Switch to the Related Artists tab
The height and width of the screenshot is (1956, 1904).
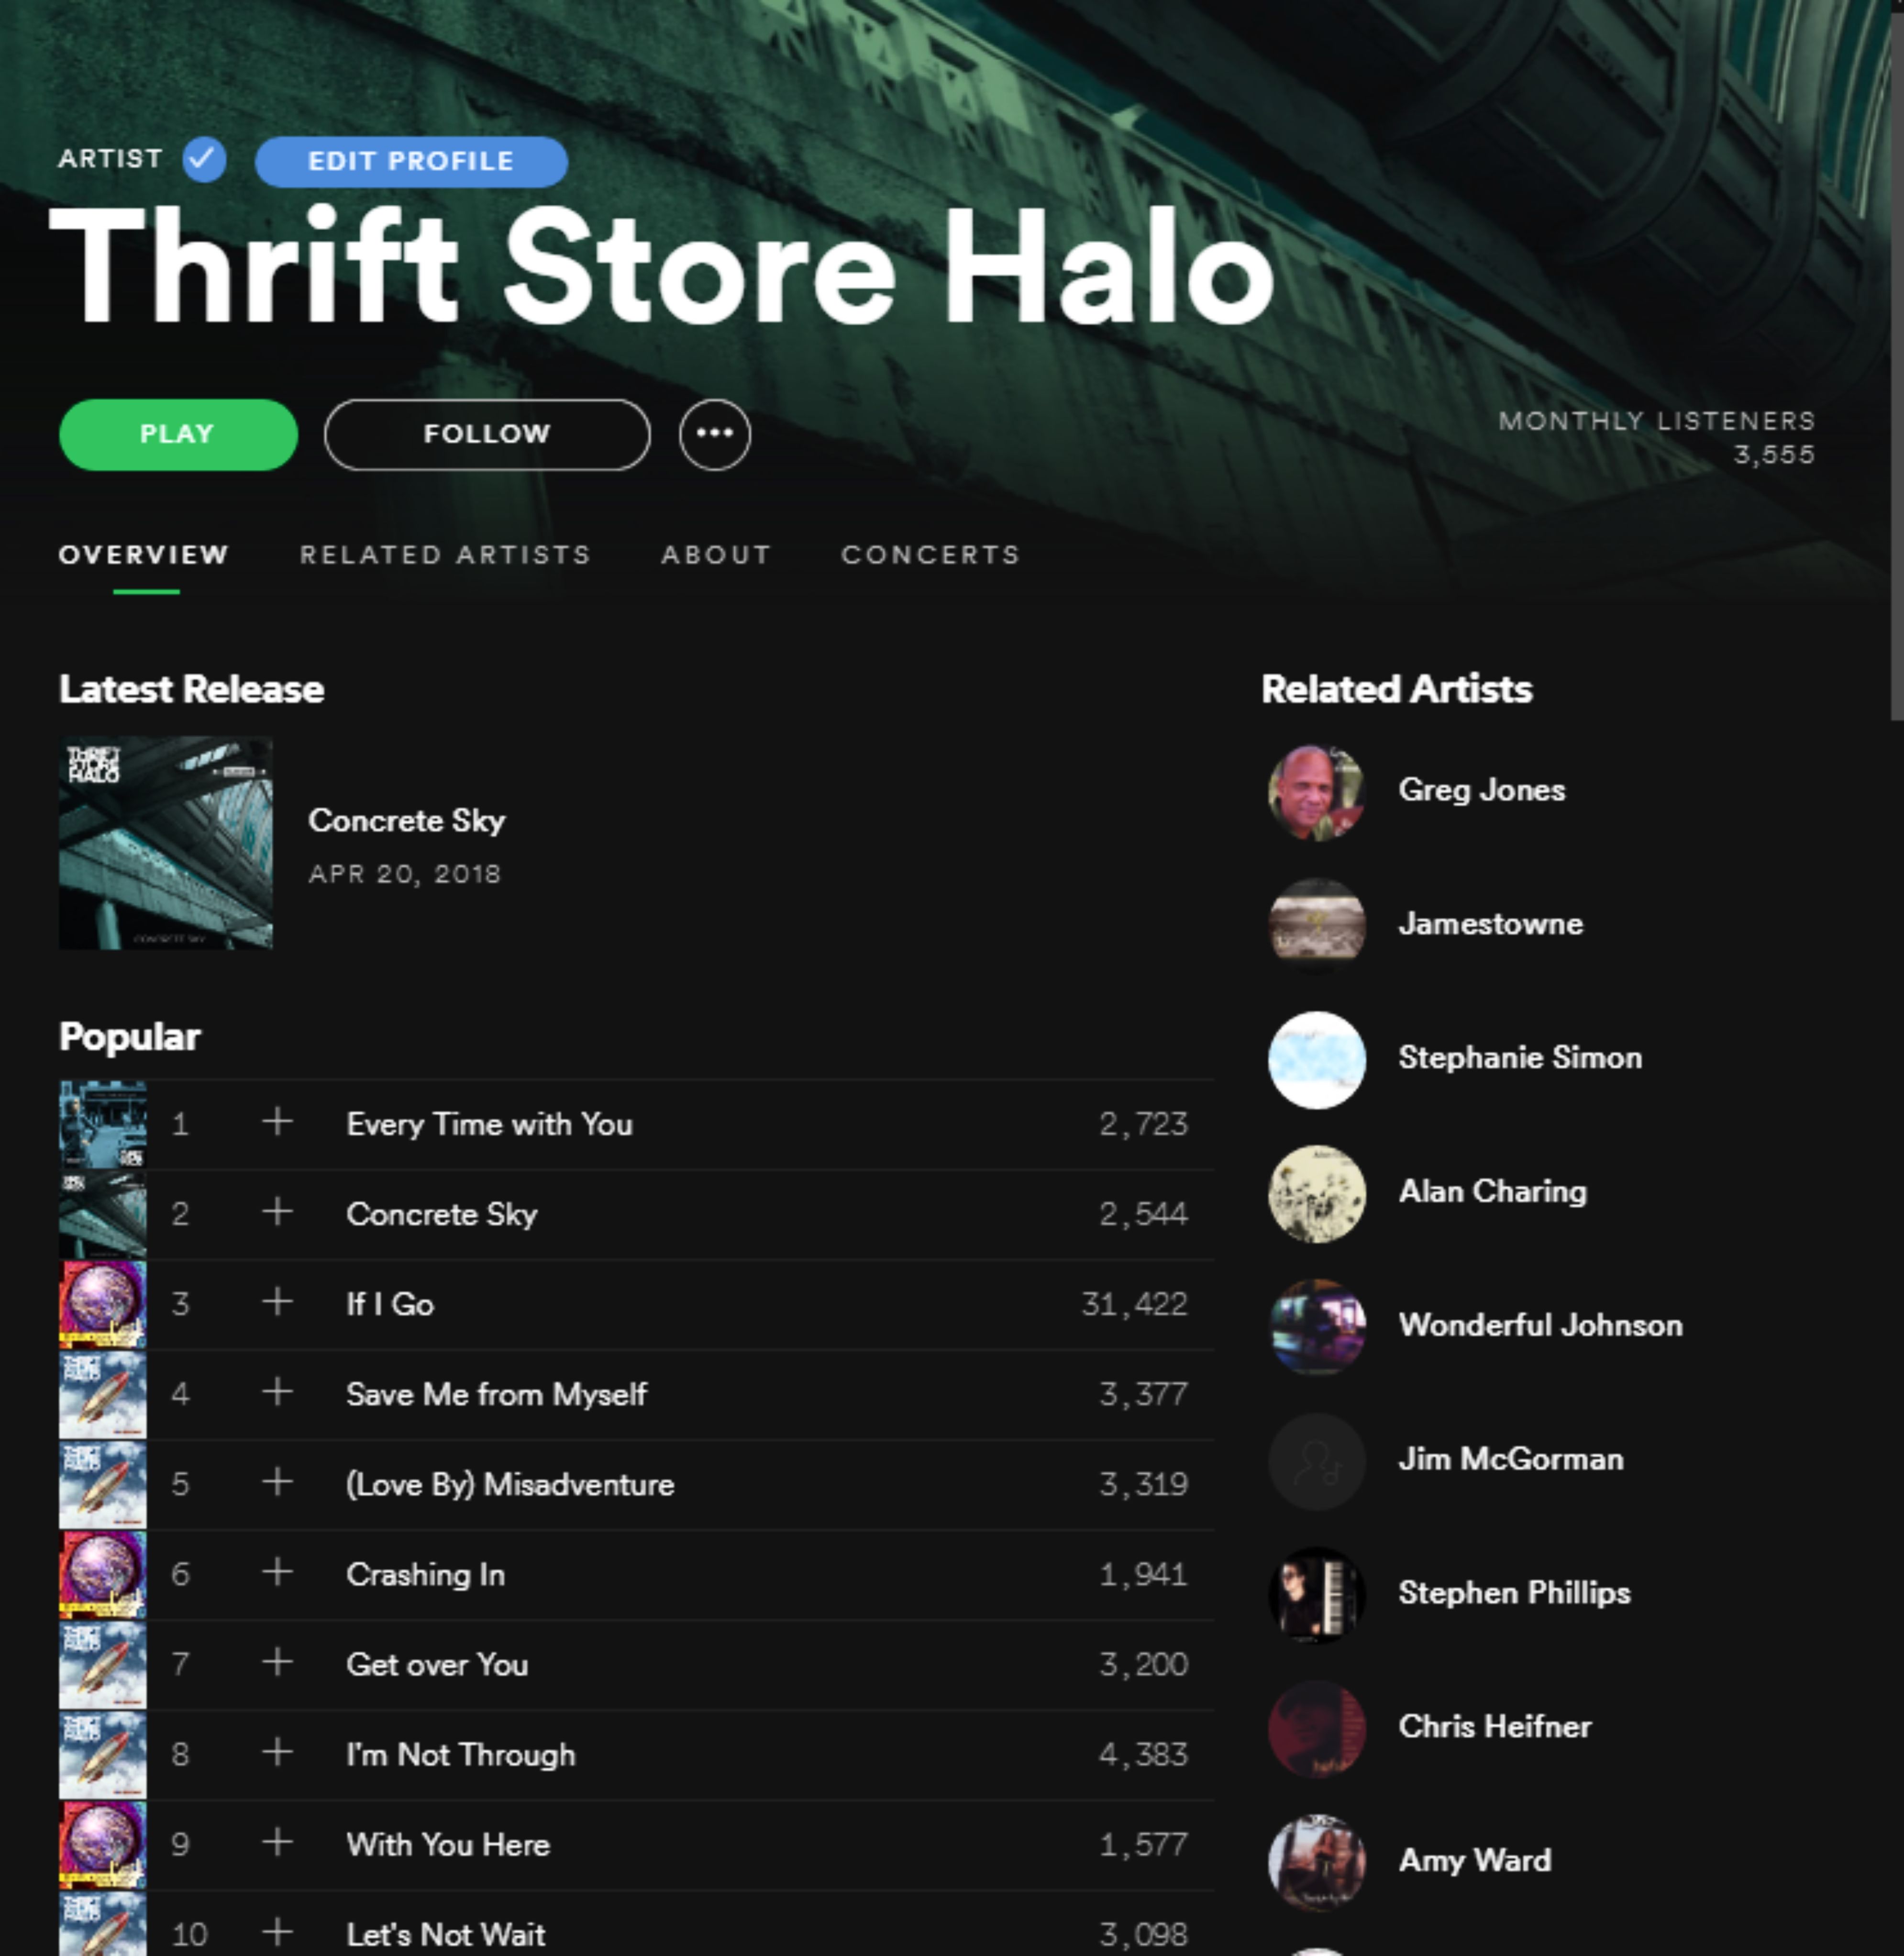pyautogui.click(x=445, y=555)
